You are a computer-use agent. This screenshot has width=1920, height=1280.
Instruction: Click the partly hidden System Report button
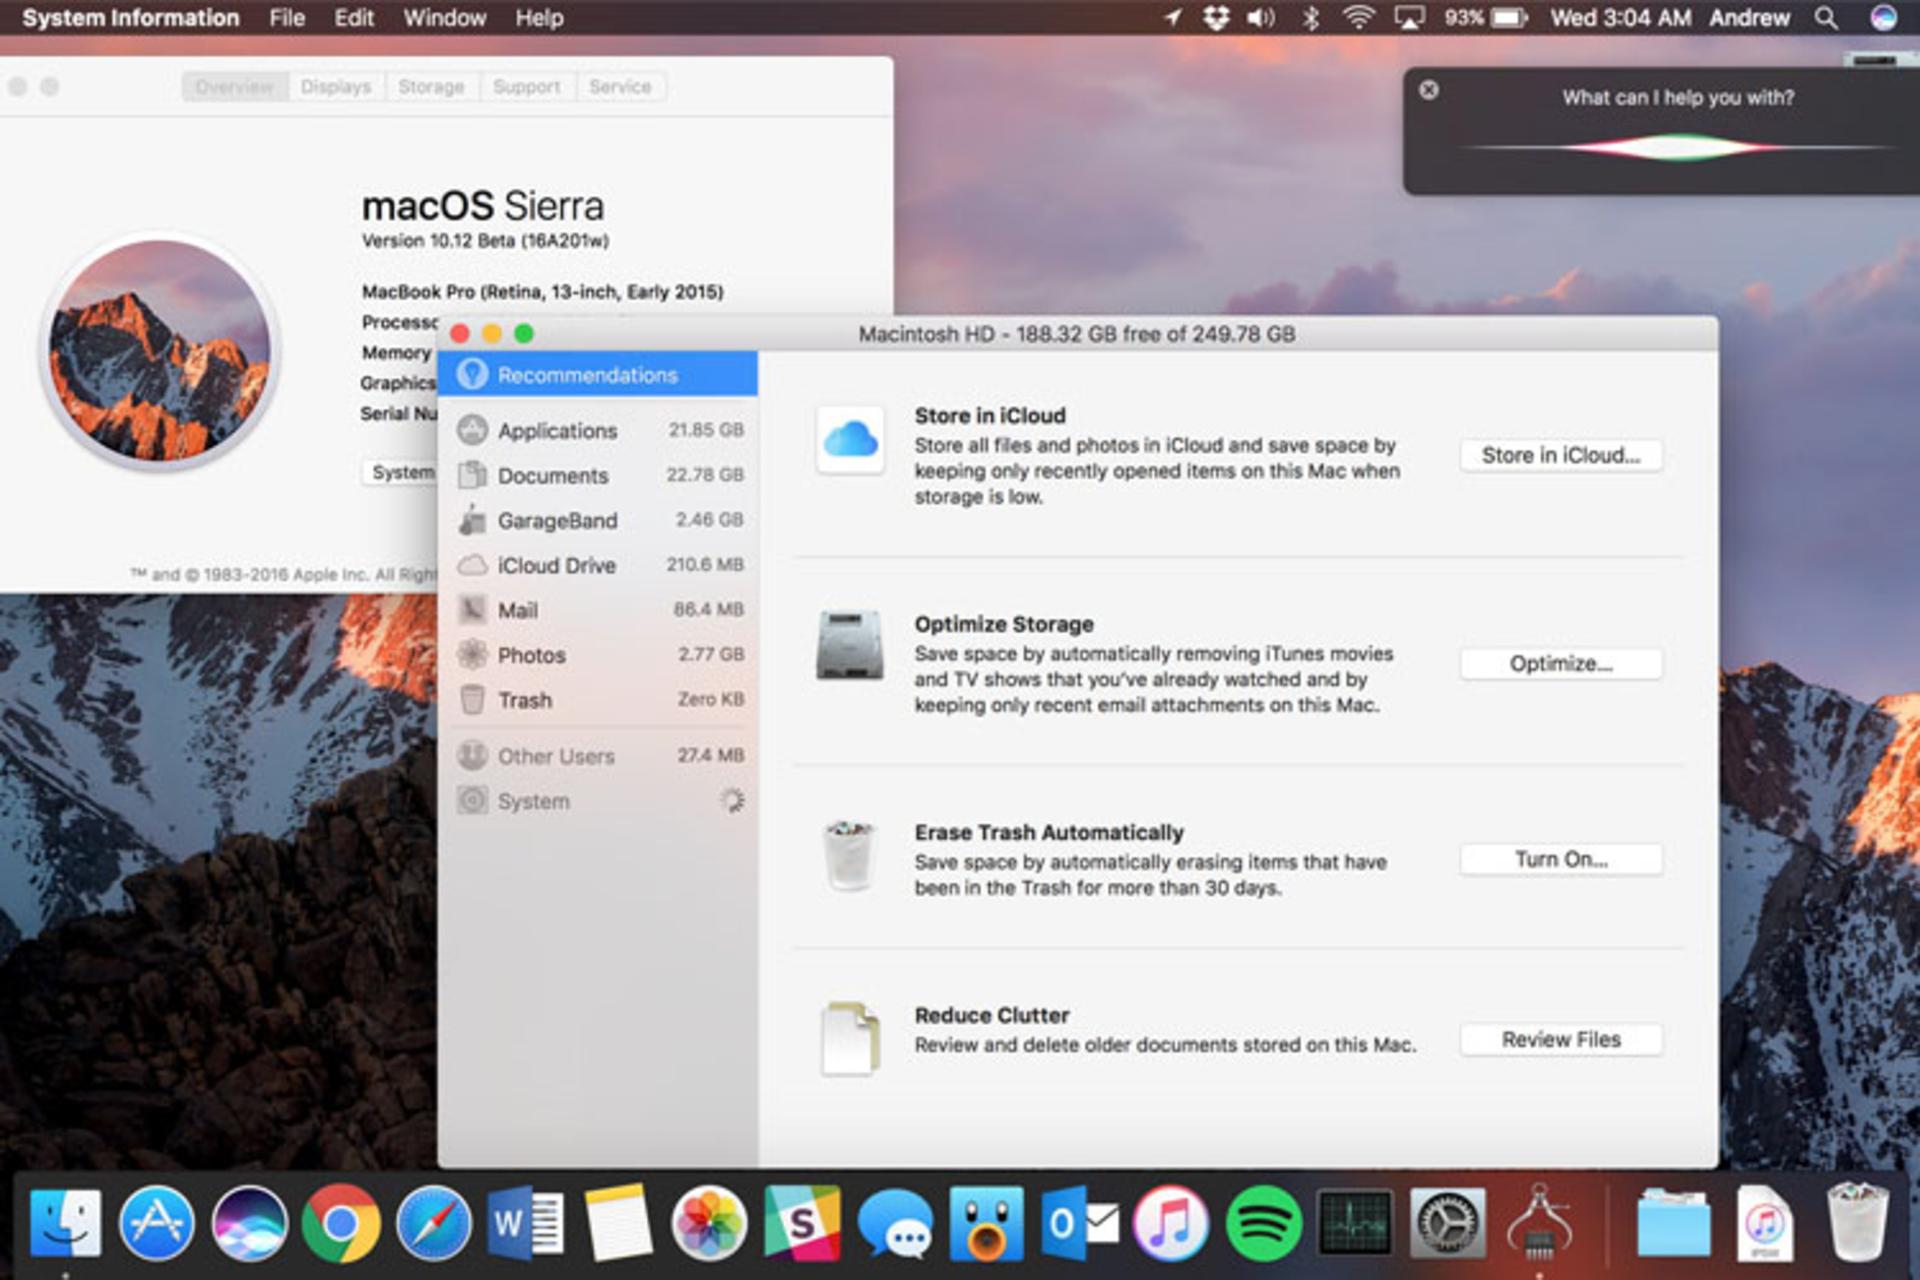coord(400,472)
